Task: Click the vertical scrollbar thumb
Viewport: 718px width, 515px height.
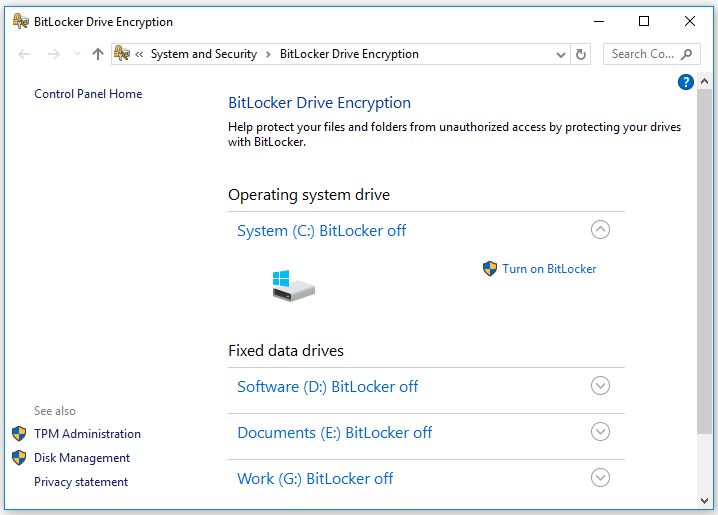Action: [704, 261]
